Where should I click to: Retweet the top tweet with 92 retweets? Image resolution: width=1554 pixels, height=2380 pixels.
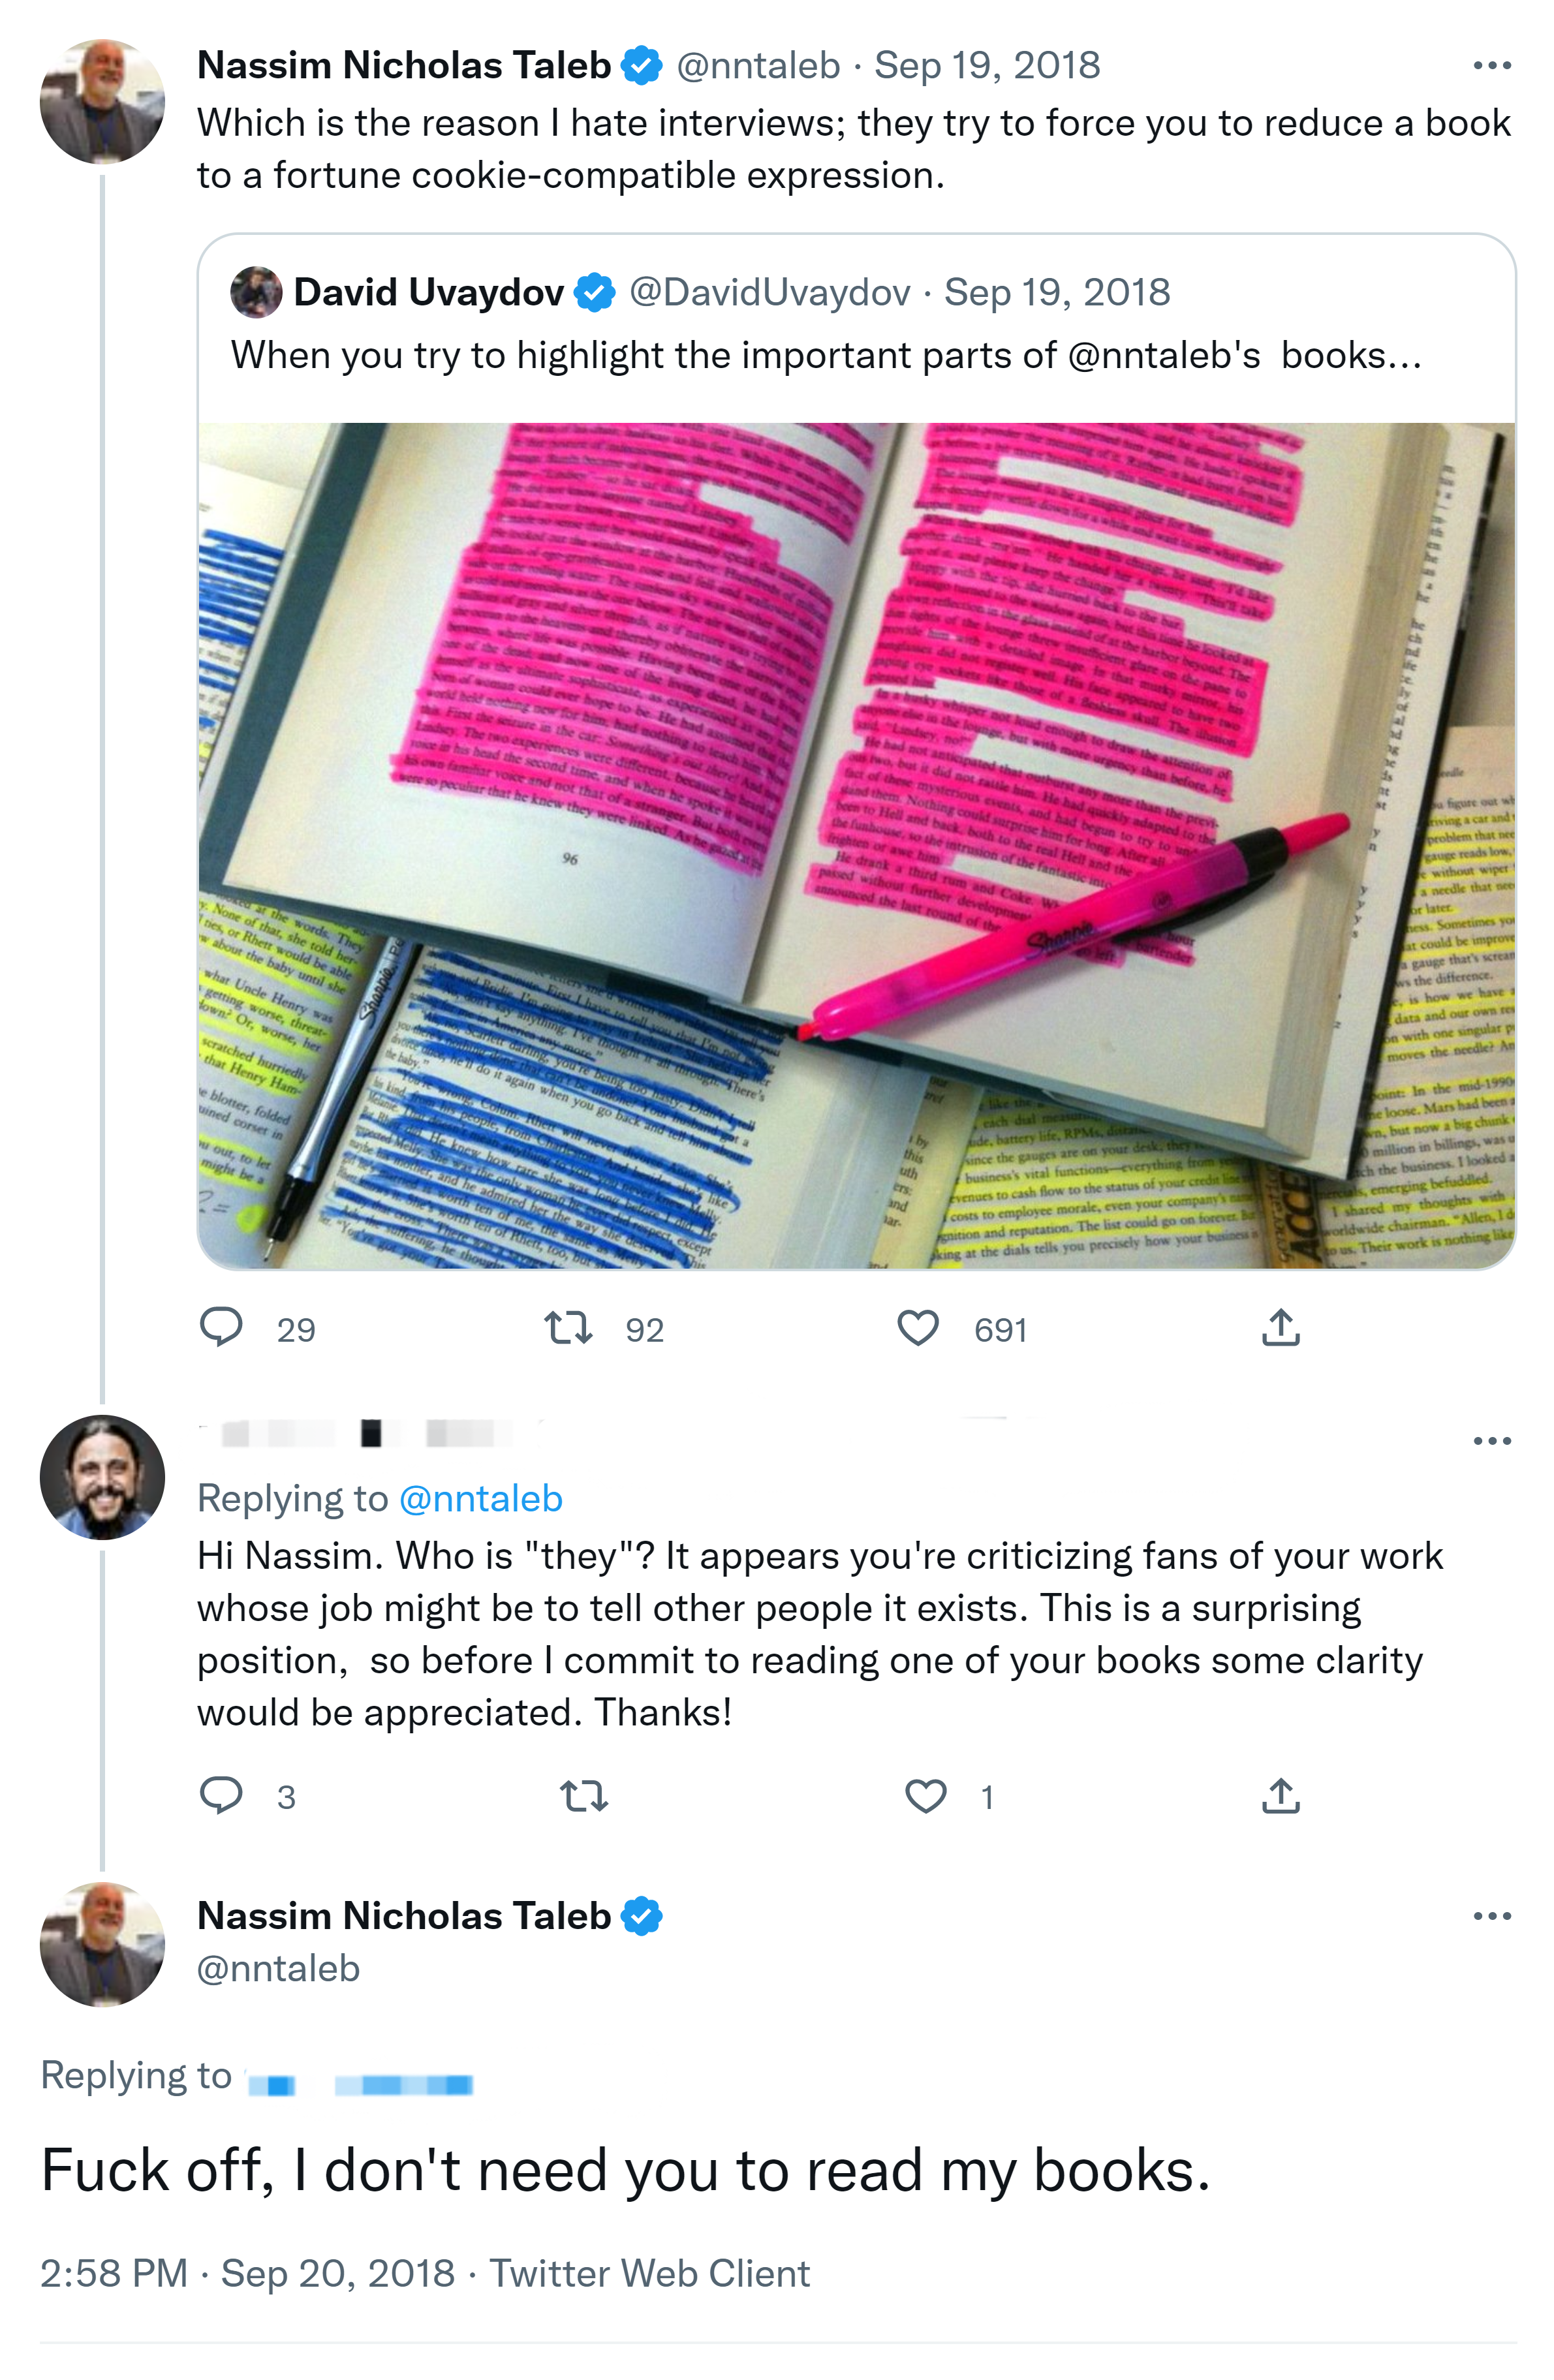tap(568, 1328)
